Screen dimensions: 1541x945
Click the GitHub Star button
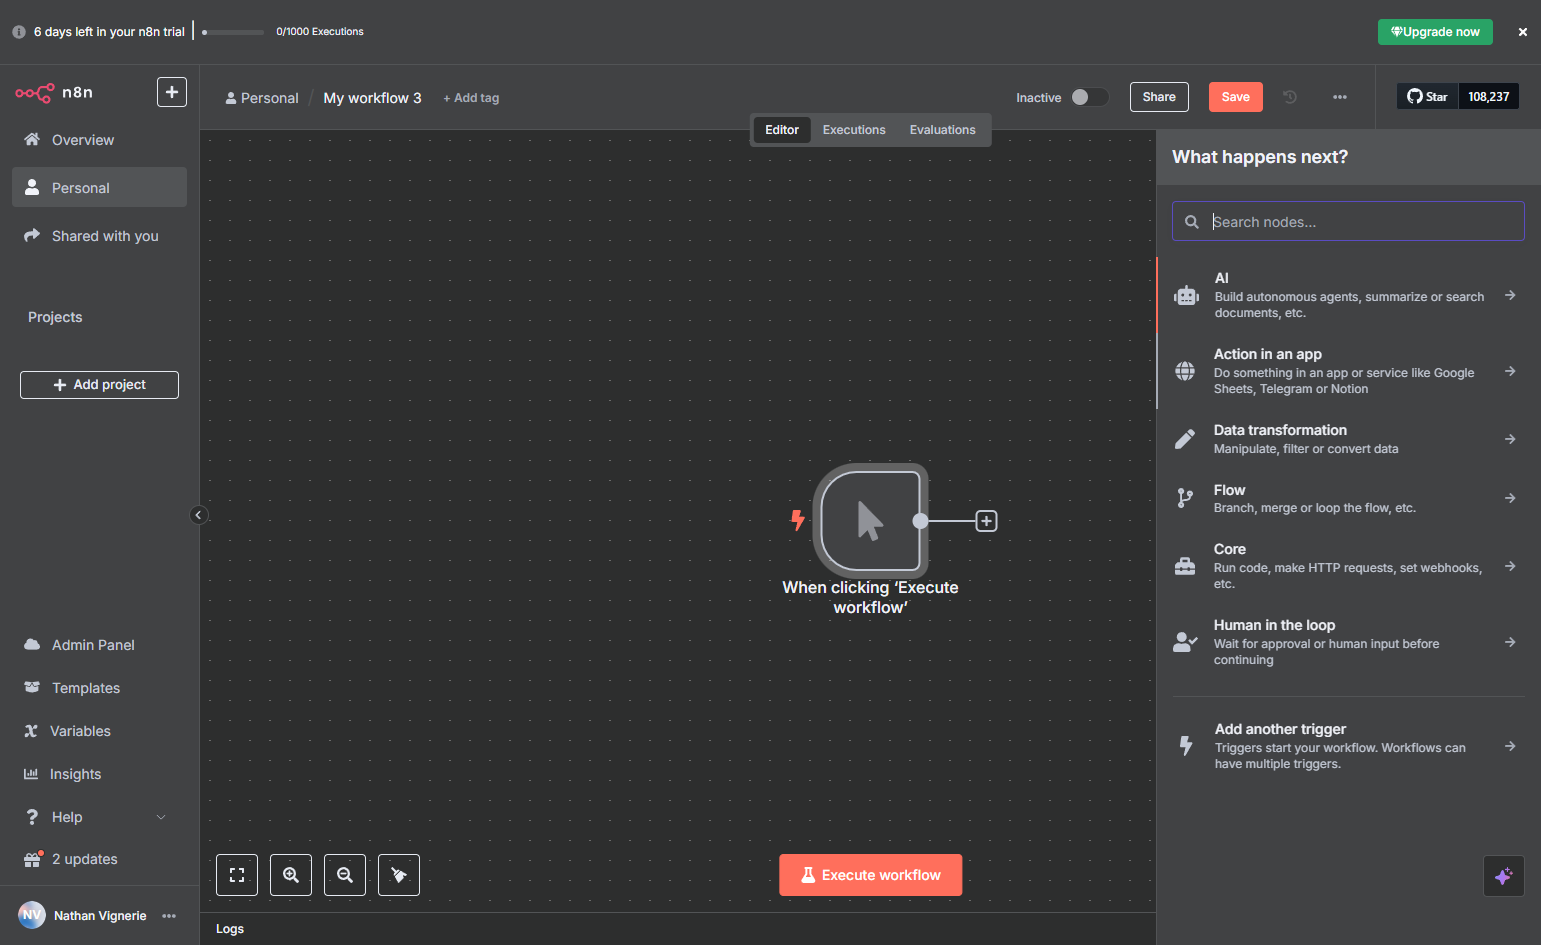click(x=1427, y=96)
